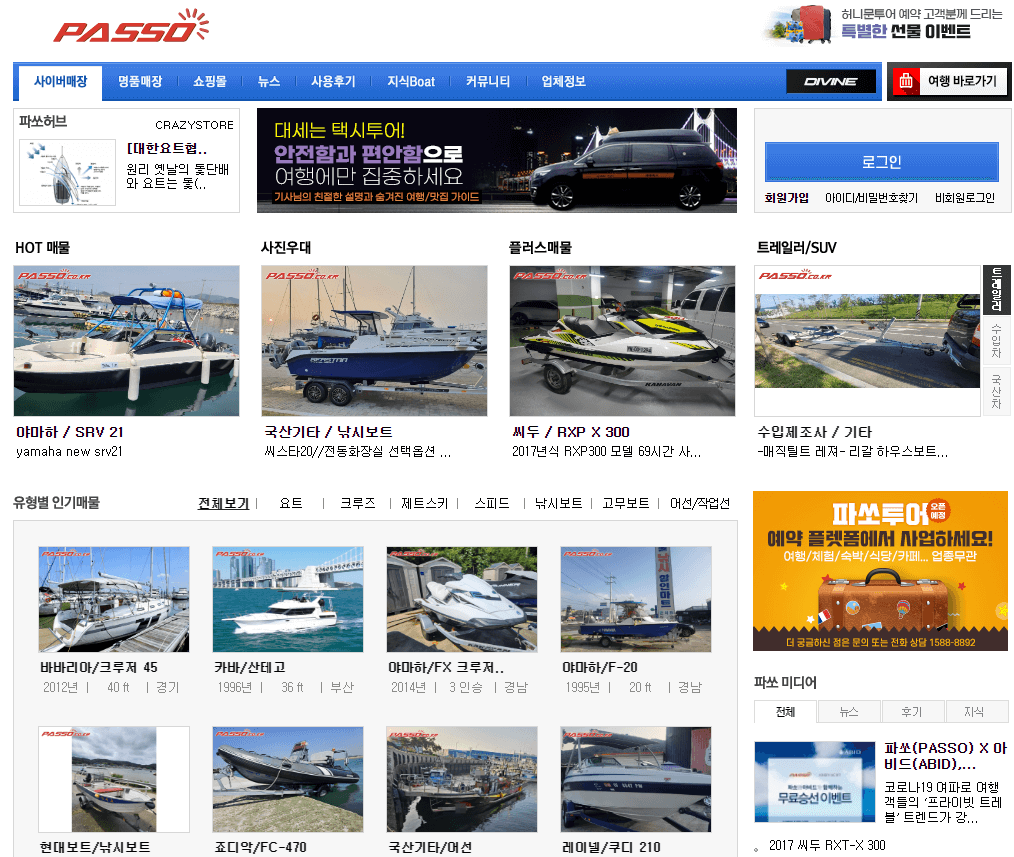
Task: Open 아이디/비밀번호찾기 link
Action: click(871, 198)
